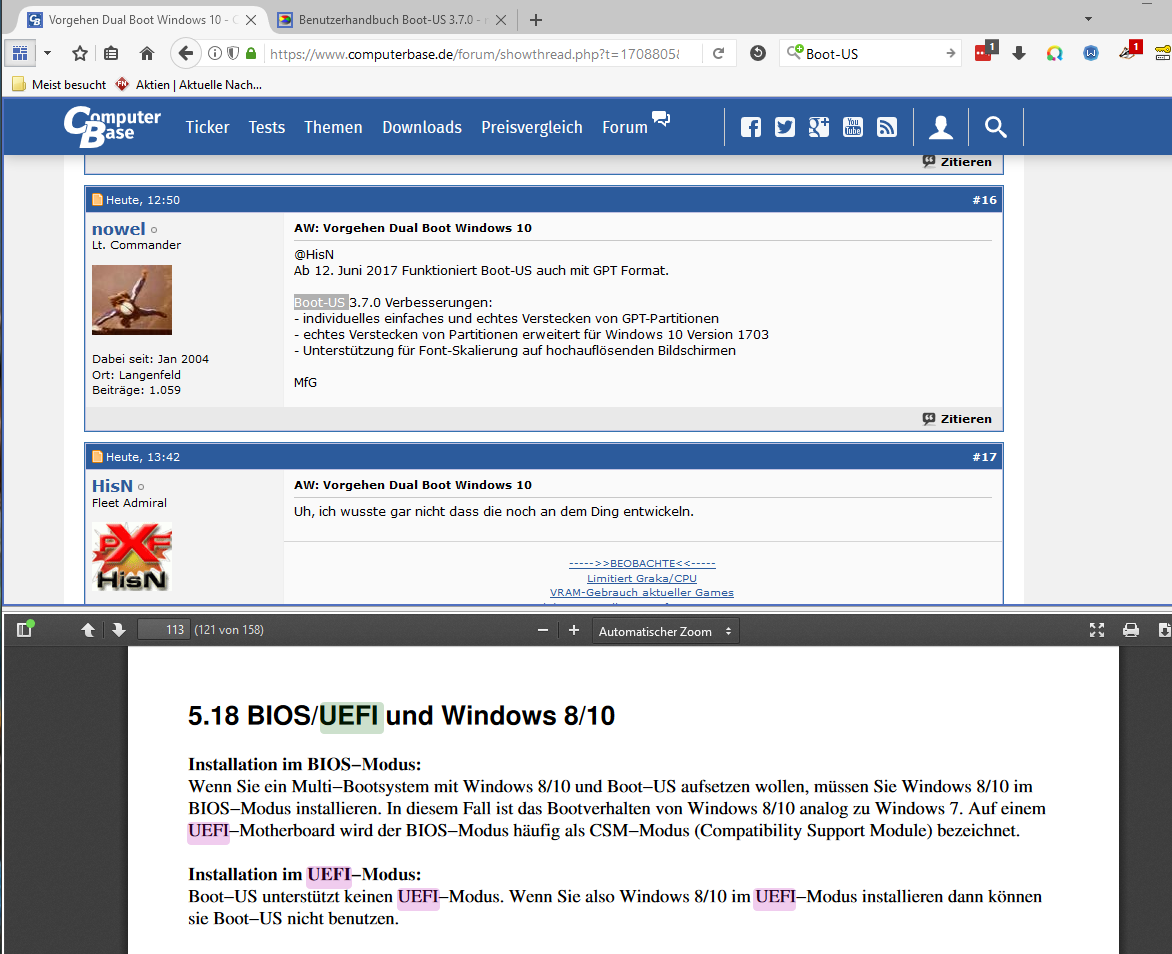Open the Ticker menu item
1172x954 pixels.
[207, 127]
